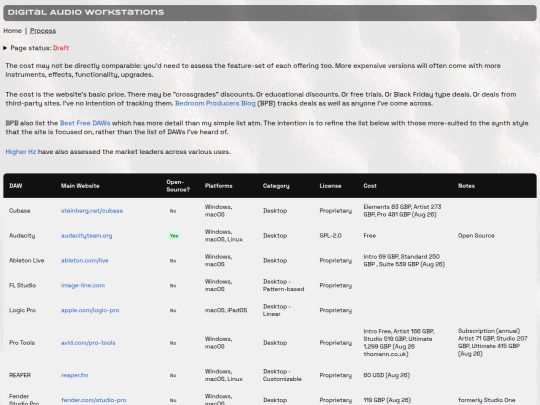
Task: Select the Cubase row name cell
Action: [20, 210]
